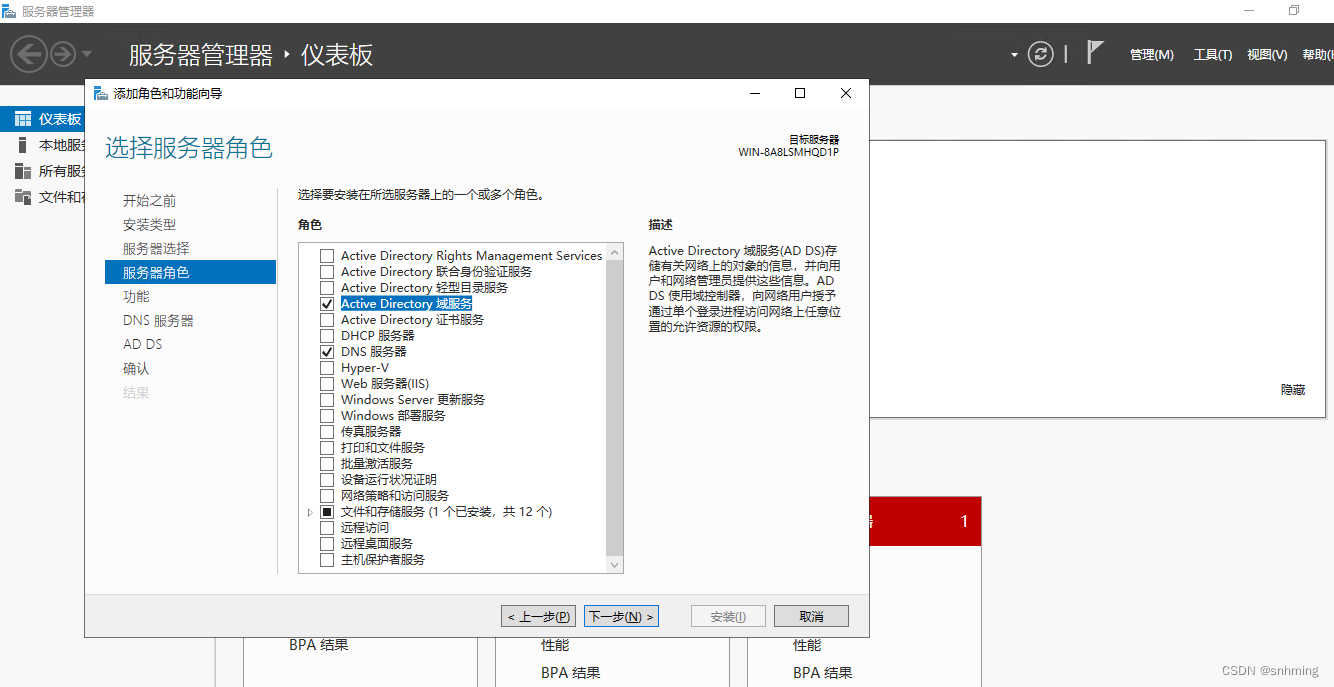Check the 主机保护者服务 role
The width and height of the screenshot is (1334, 687).
tap(327, 560)
